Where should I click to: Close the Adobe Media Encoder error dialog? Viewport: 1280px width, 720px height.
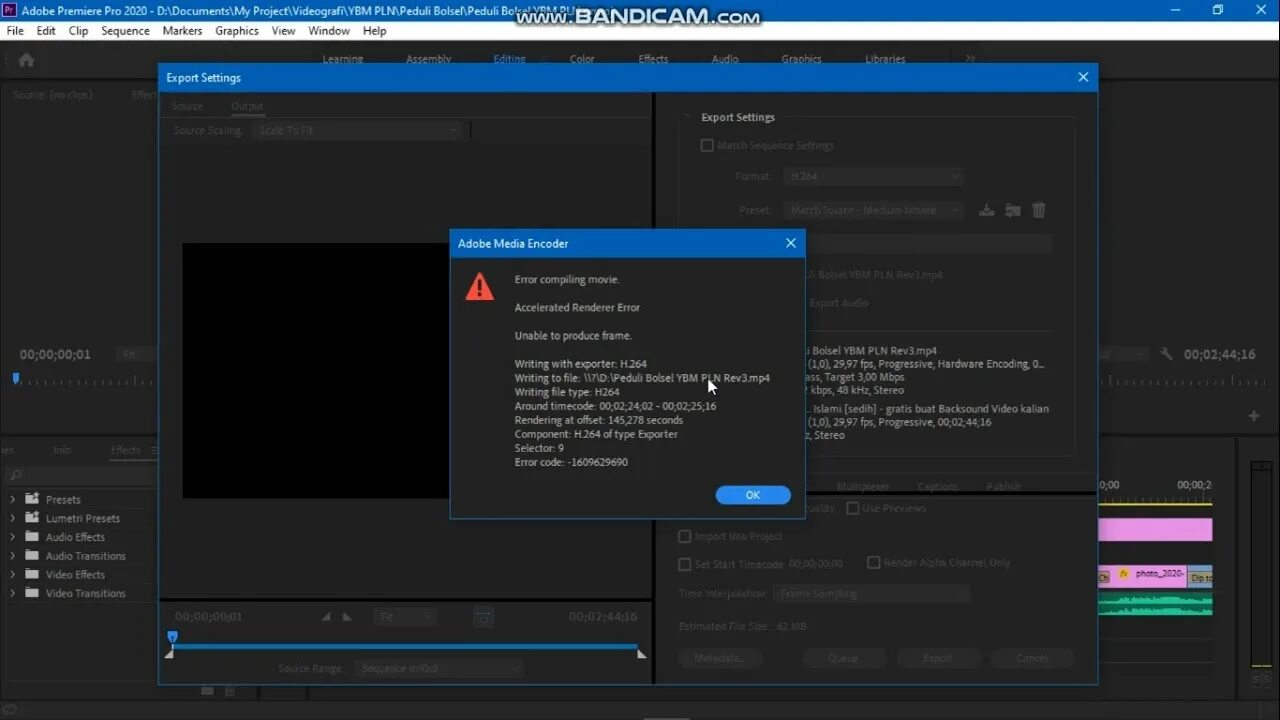(790, 243)
